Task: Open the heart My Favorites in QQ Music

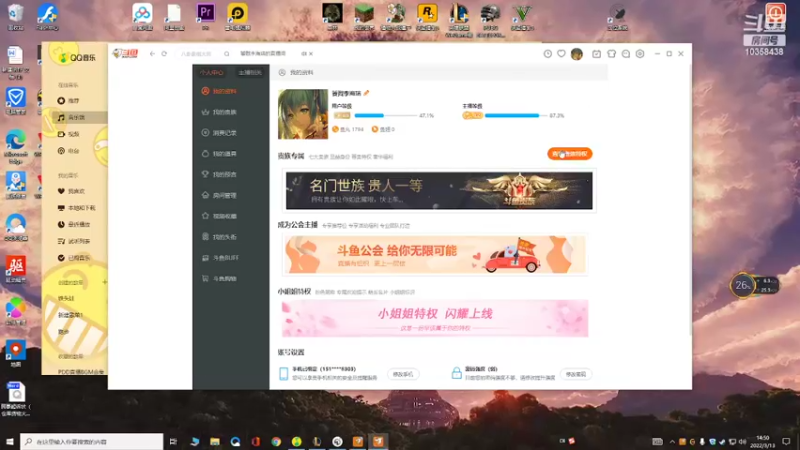Action: click(71, 191)
